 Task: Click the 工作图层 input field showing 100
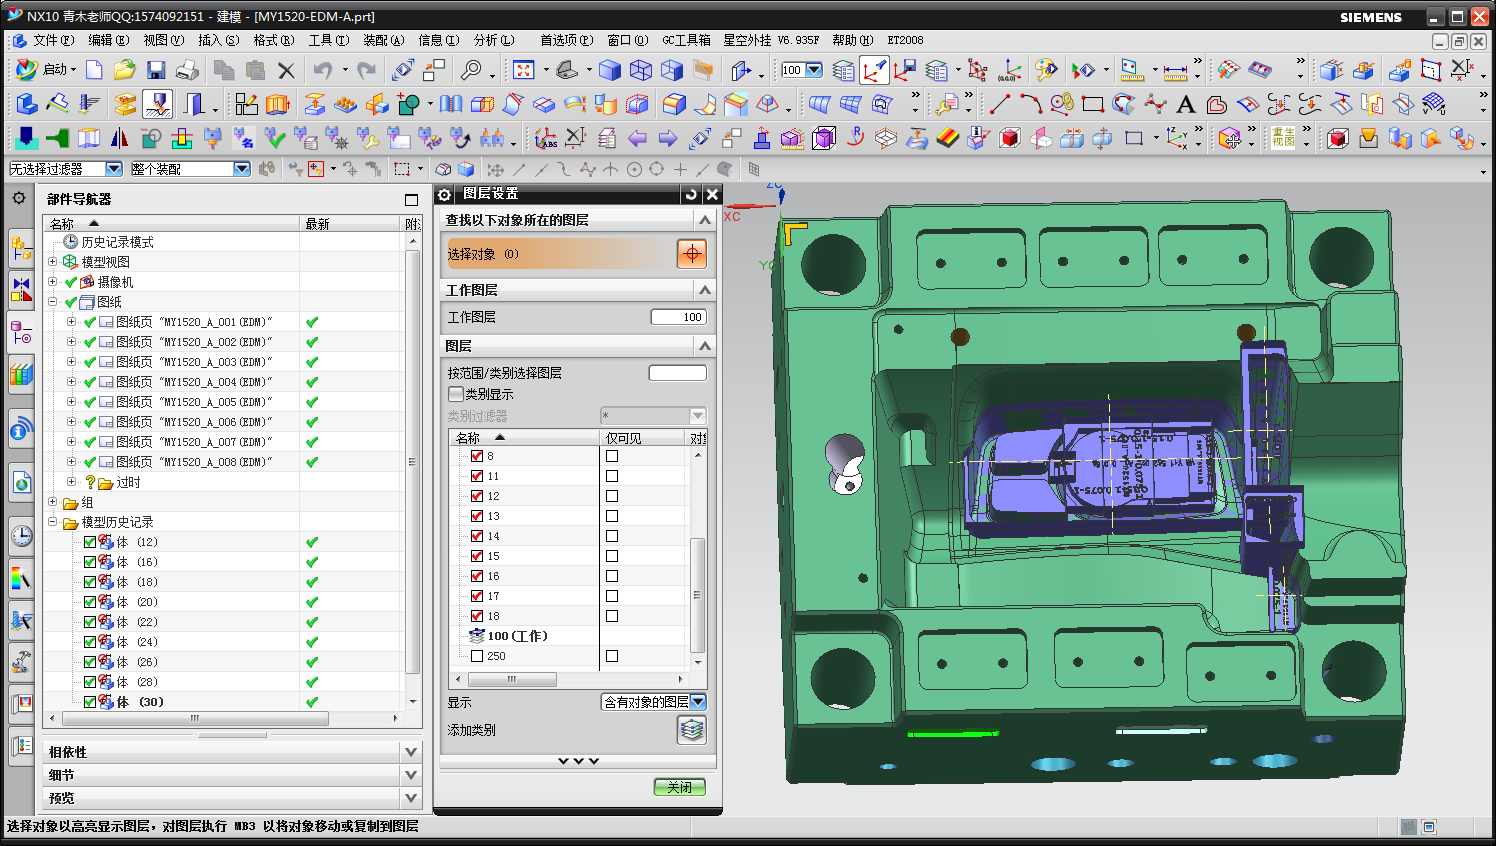point(678,317)
